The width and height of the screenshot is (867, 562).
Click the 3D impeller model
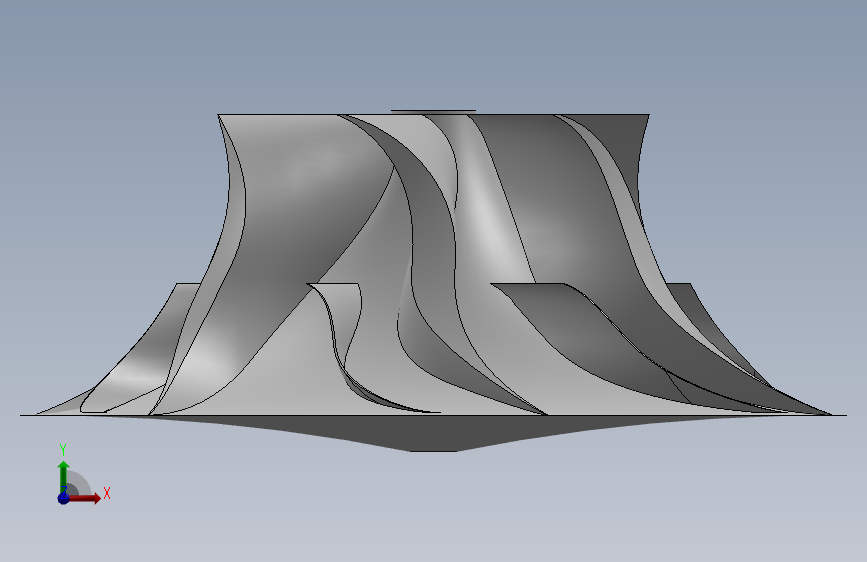434,281
